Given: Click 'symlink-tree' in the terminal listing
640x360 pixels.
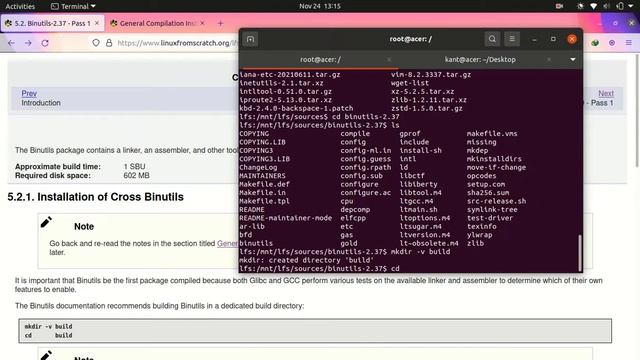Looking at the screenshot, I should pos(492,209).
